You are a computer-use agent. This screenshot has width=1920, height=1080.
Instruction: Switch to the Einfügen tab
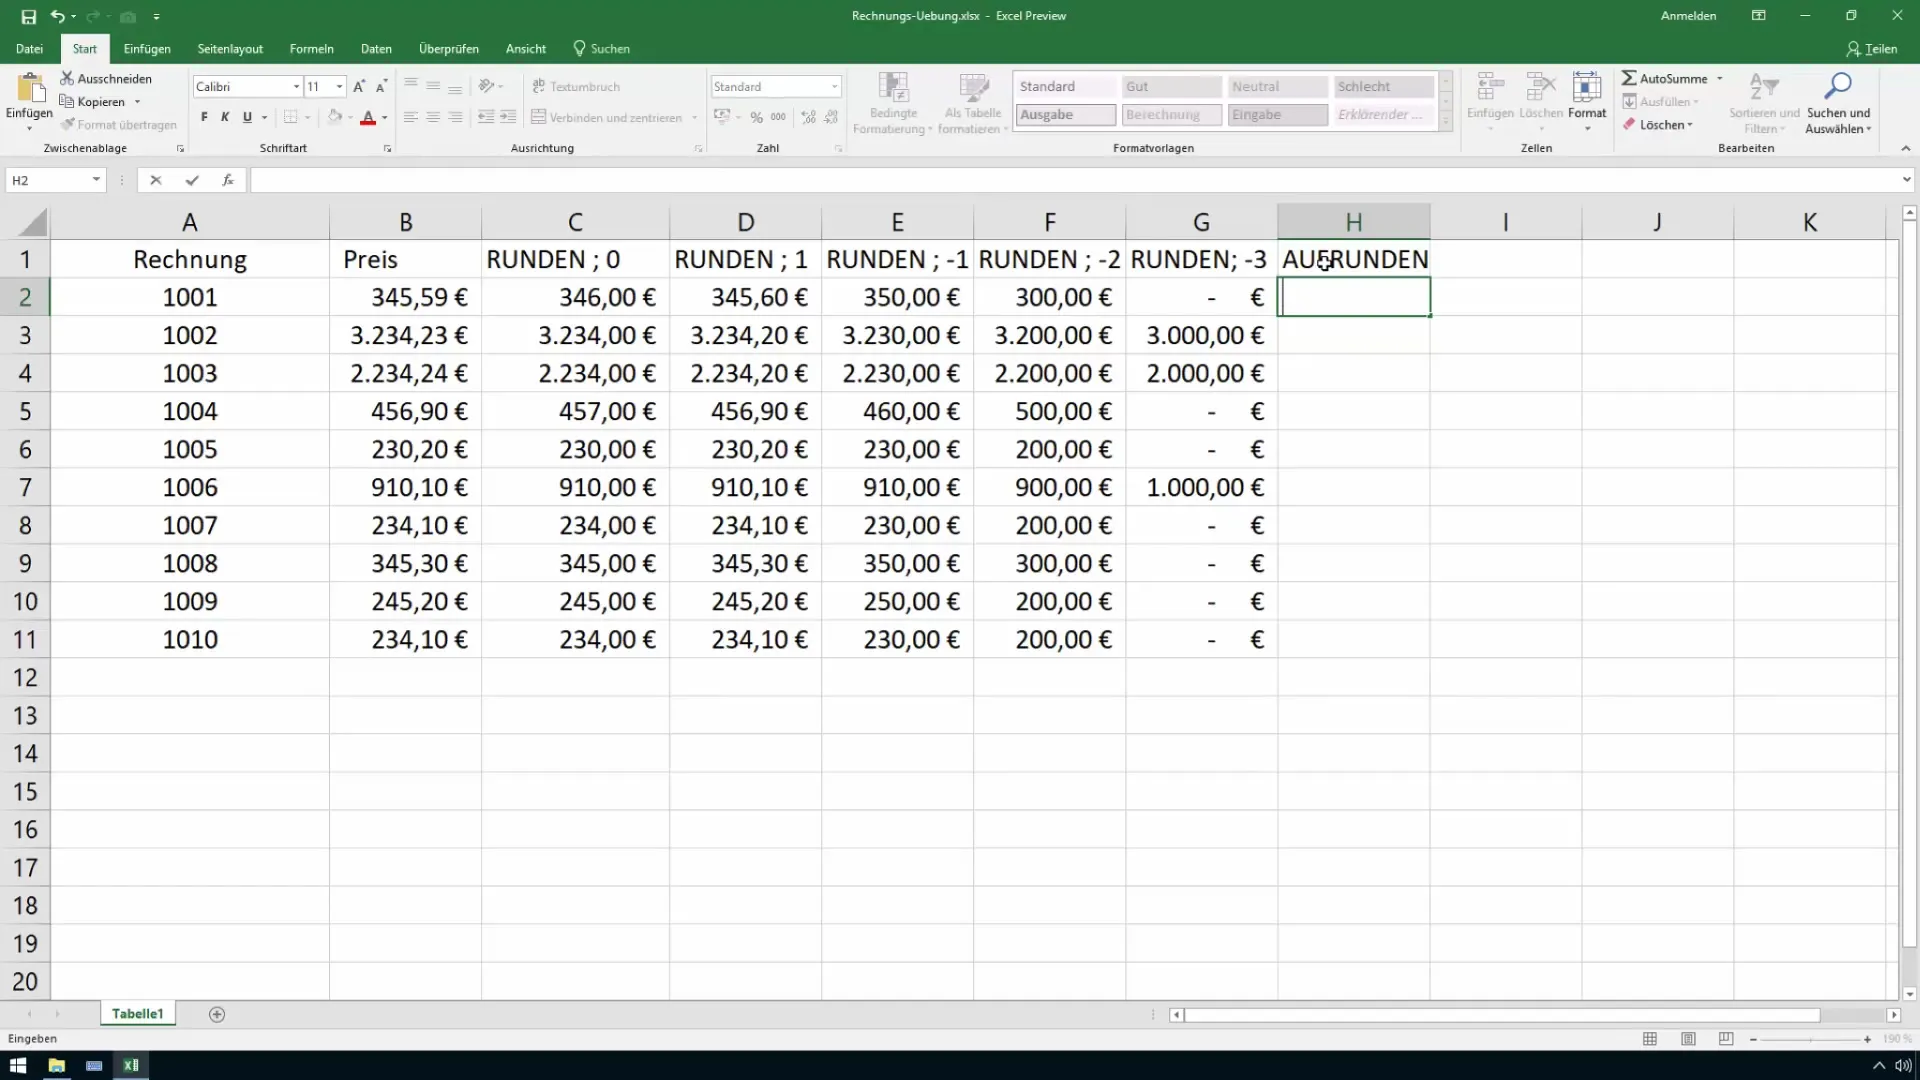(147, 48)
